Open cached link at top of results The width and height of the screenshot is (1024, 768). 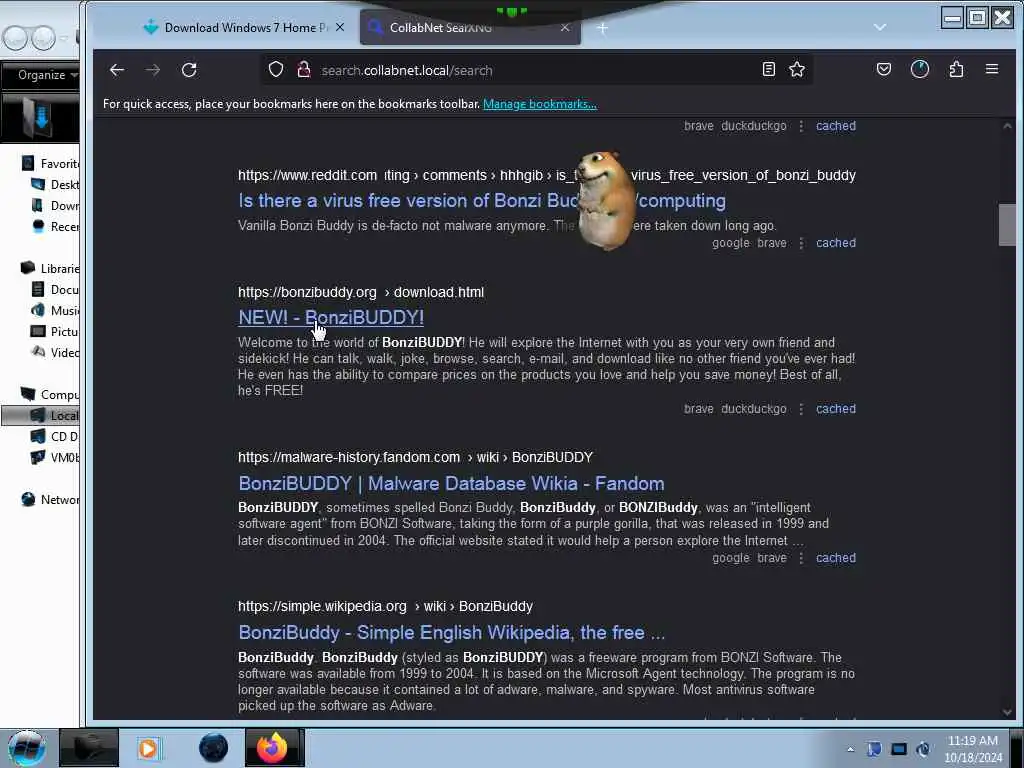[x=835, y=126]
